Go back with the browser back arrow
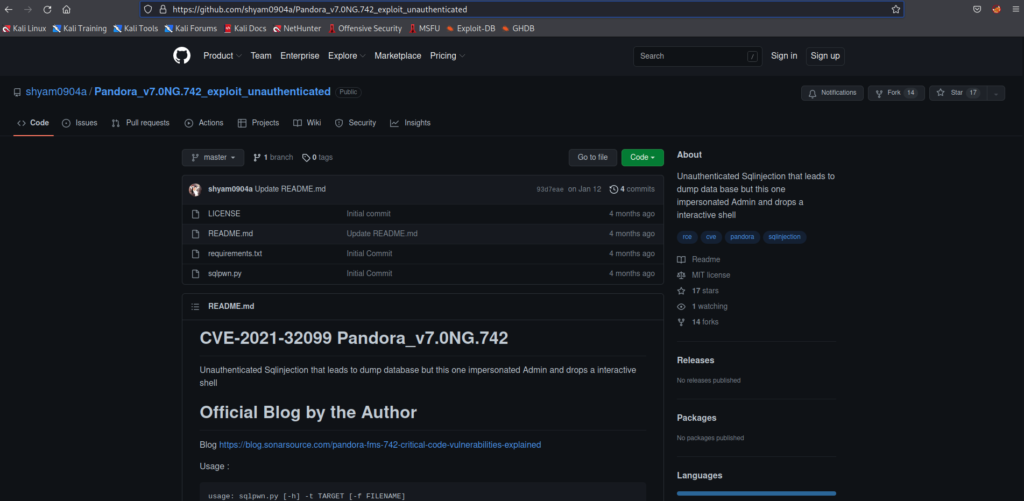Viewport: 1024px width, 501px height. pyautogui.click(x=8, y=10)
